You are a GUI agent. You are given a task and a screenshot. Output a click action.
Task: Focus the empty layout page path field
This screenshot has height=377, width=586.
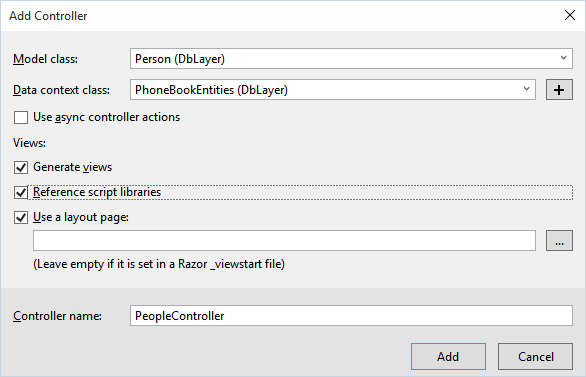[284, 241]
